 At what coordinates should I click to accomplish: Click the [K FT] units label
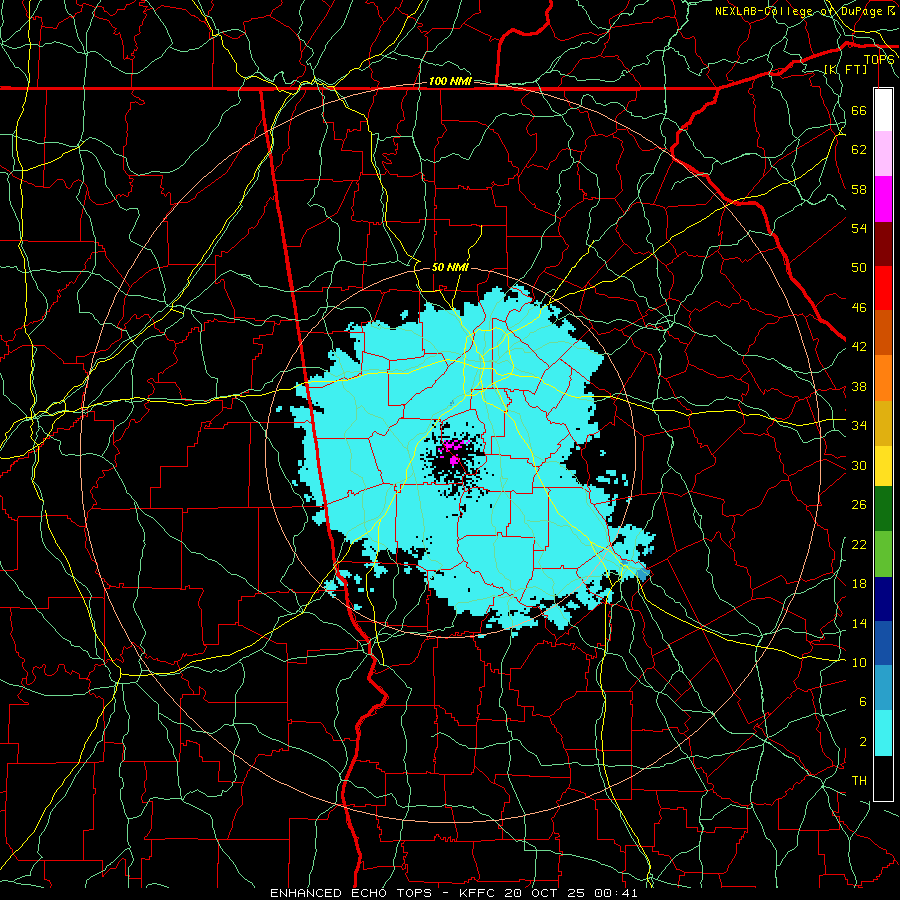(845, 69)
